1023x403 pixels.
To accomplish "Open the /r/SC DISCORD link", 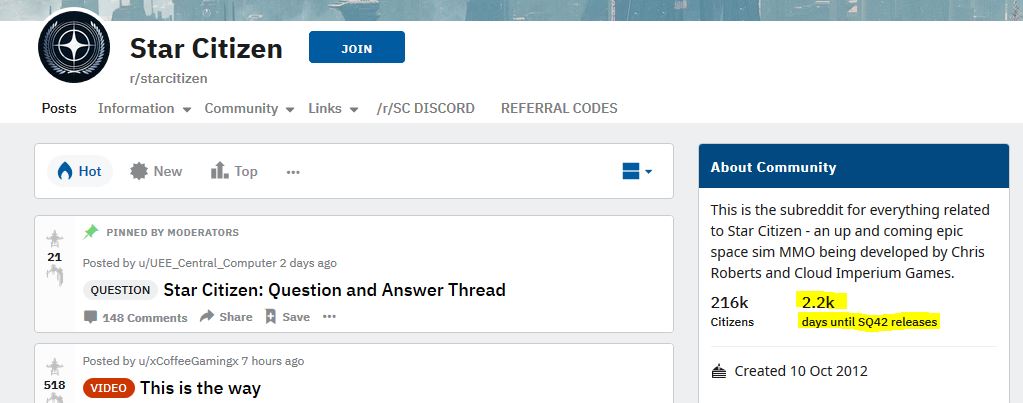I will (x=425, y=108).
